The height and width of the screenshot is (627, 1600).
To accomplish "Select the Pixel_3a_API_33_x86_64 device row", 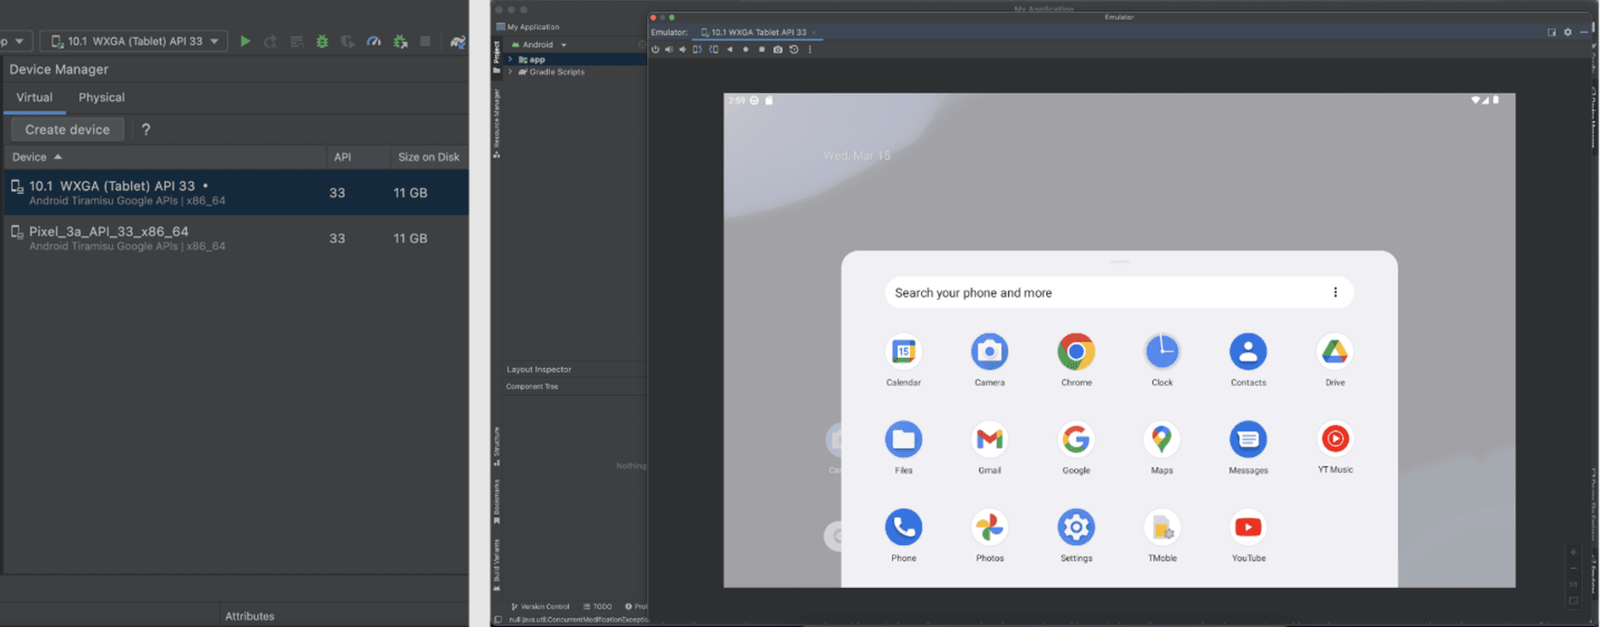I will point(235,238).
